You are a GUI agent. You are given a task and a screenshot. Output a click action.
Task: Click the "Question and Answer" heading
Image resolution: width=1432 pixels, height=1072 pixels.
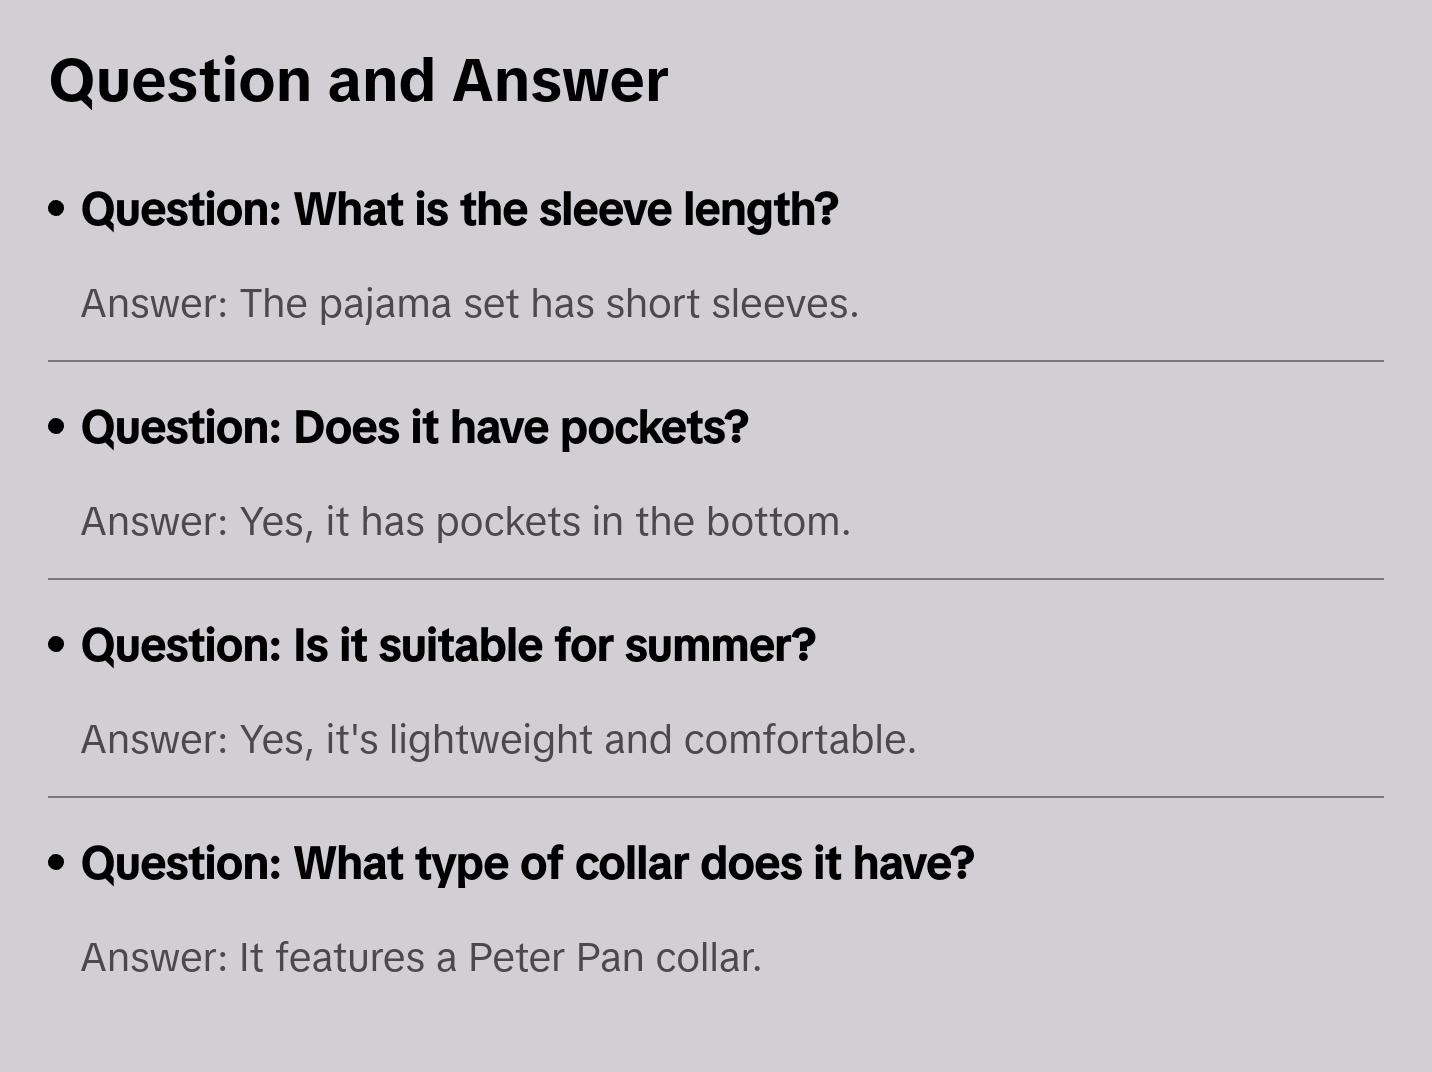click(x=358, y=81)
